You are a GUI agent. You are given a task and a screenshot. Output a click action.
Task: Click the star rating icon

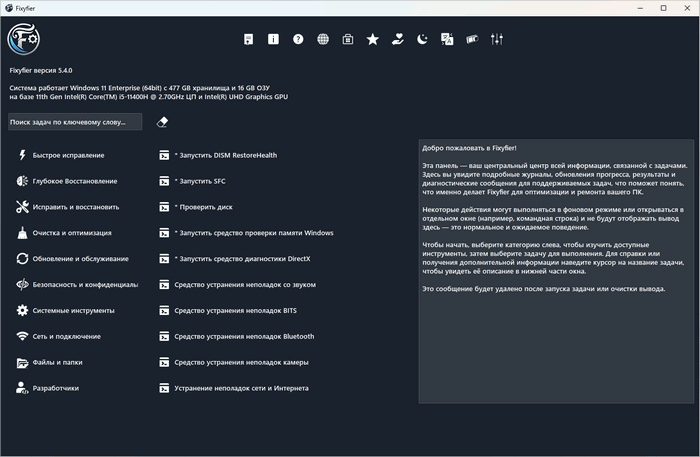pyautogui.click(x=373, y=39)
